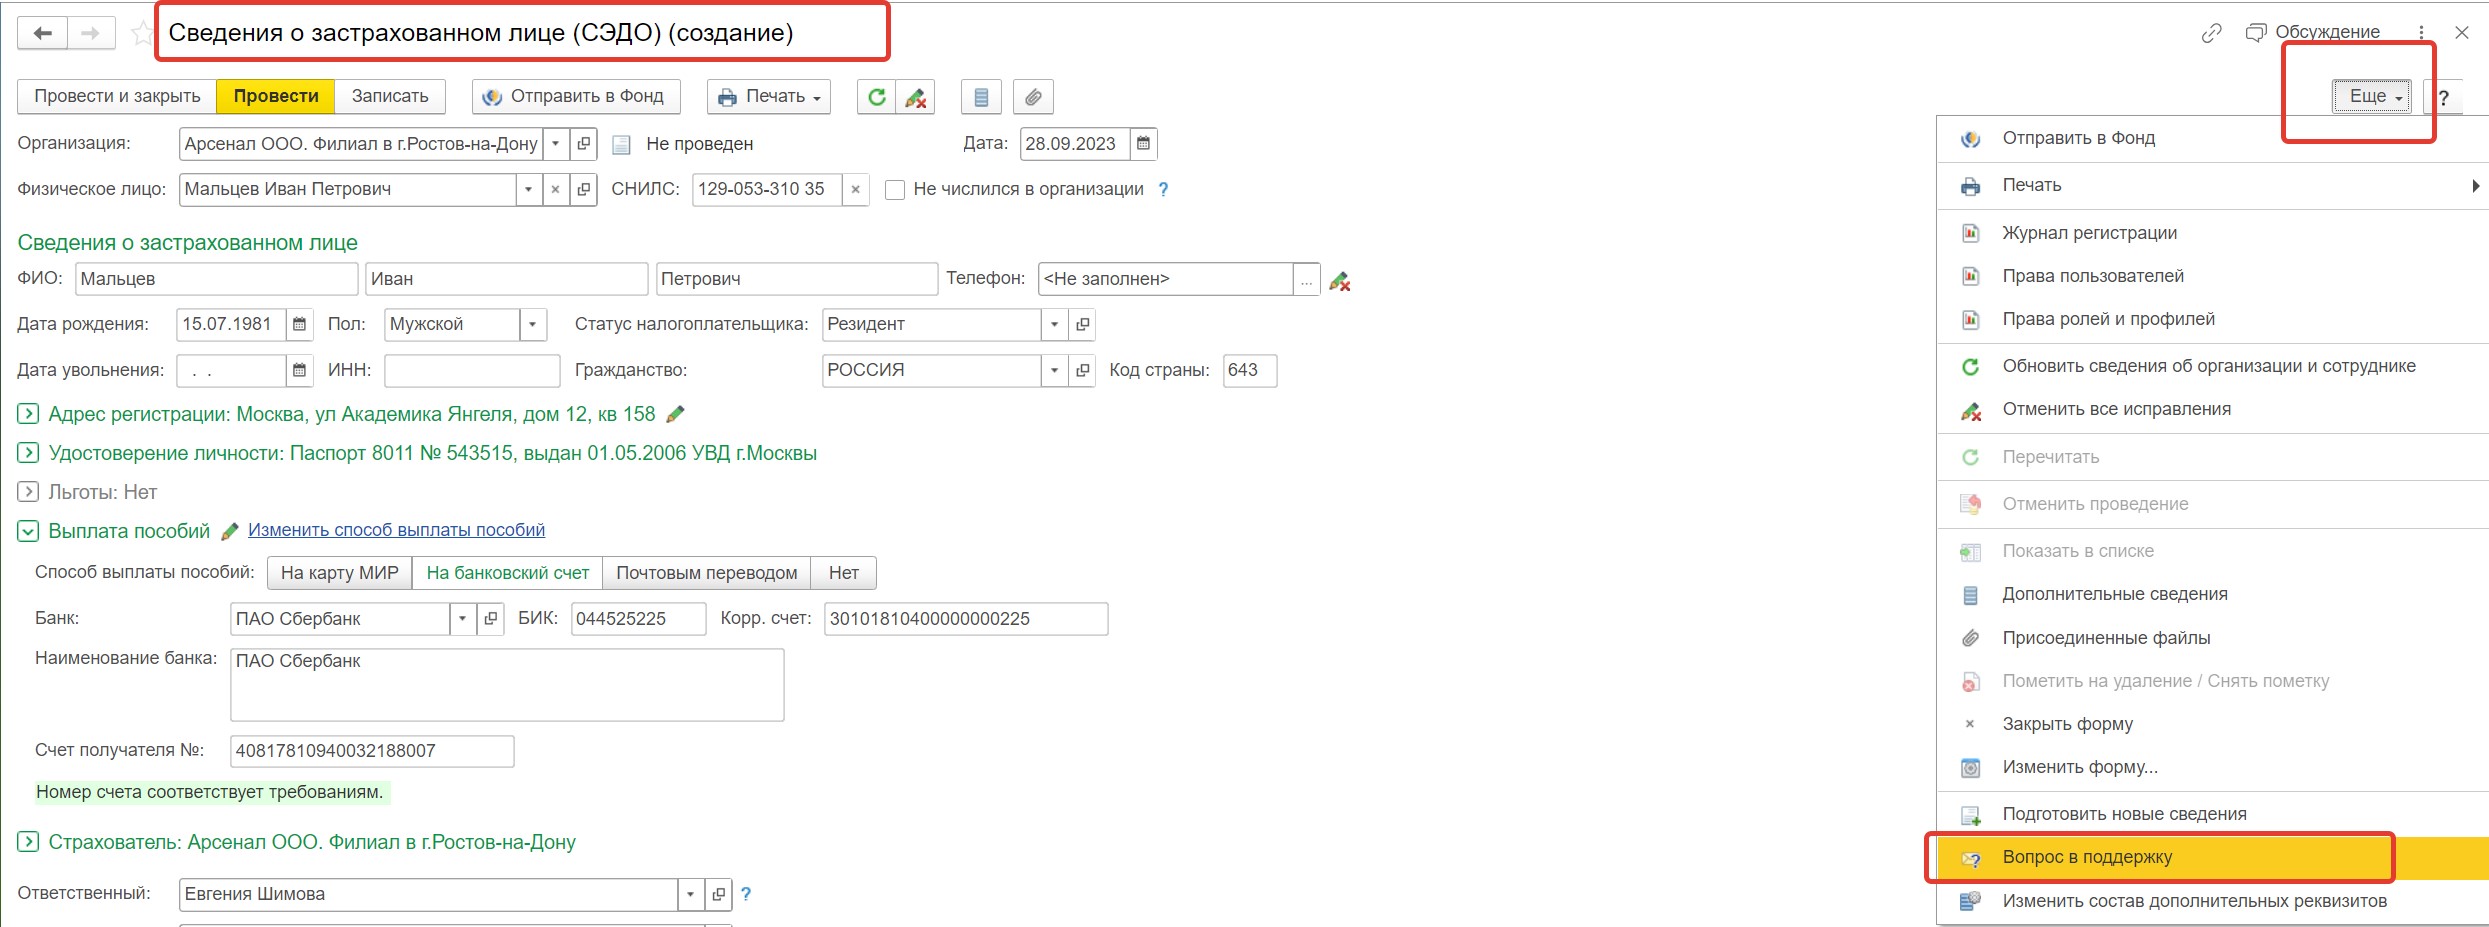
Task: Open calendar for the document date field
Action: pos(1143,144)
